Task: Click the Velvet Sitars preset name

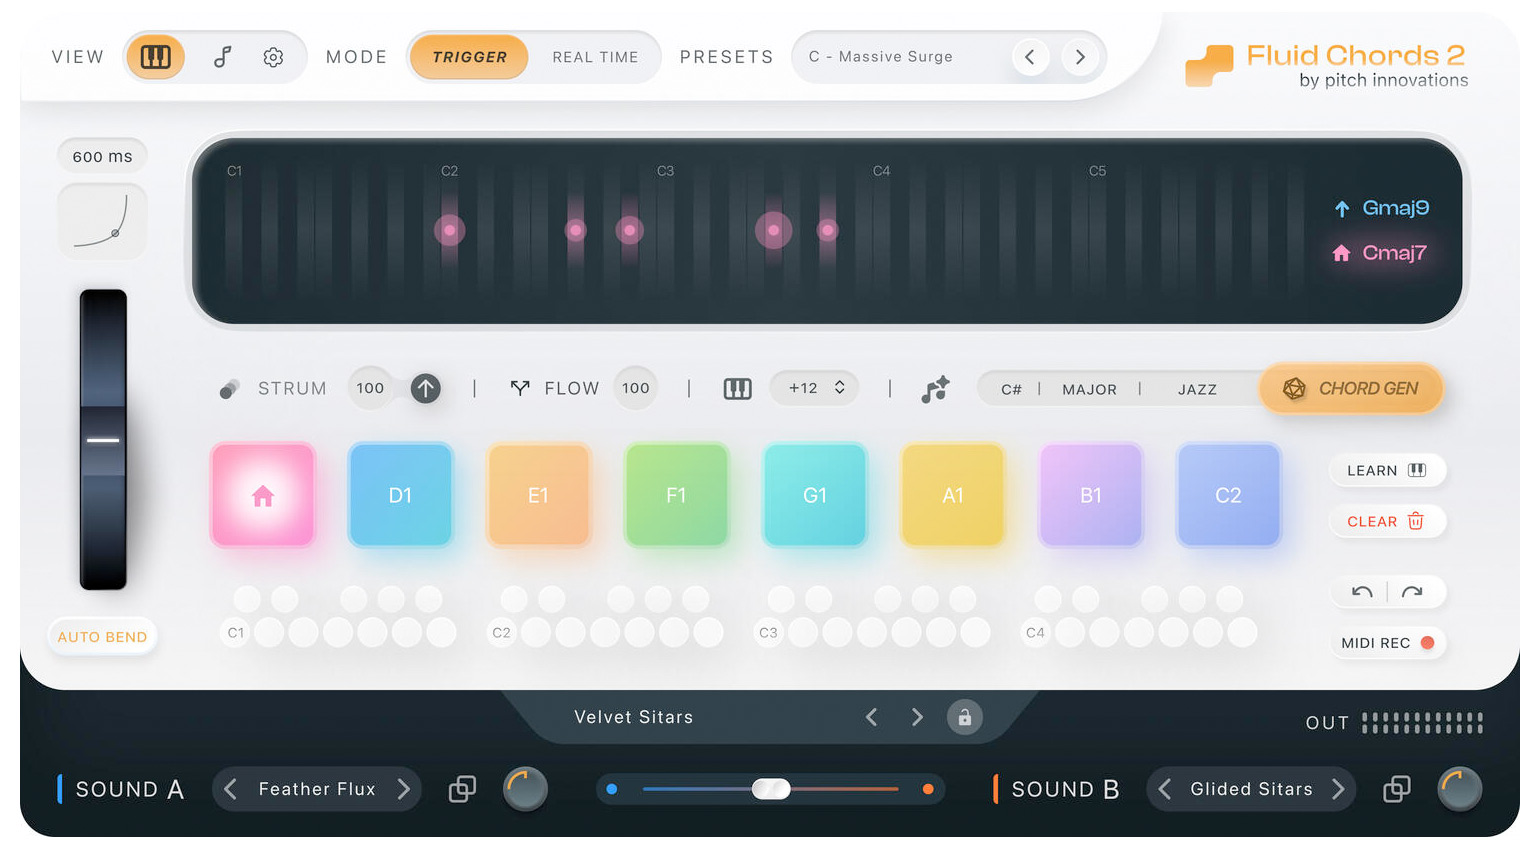Action: (x=634, y=717)
